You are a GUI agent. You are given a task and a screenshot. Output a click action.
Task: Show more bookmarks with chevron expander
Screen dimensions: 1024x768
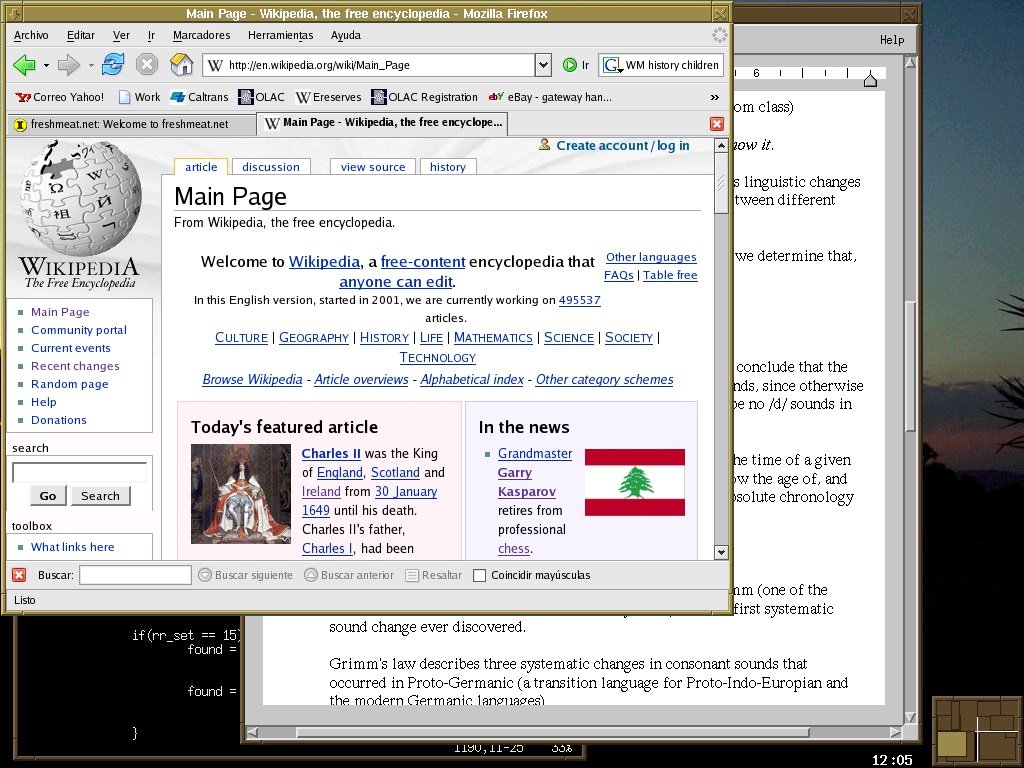(714, 97)
